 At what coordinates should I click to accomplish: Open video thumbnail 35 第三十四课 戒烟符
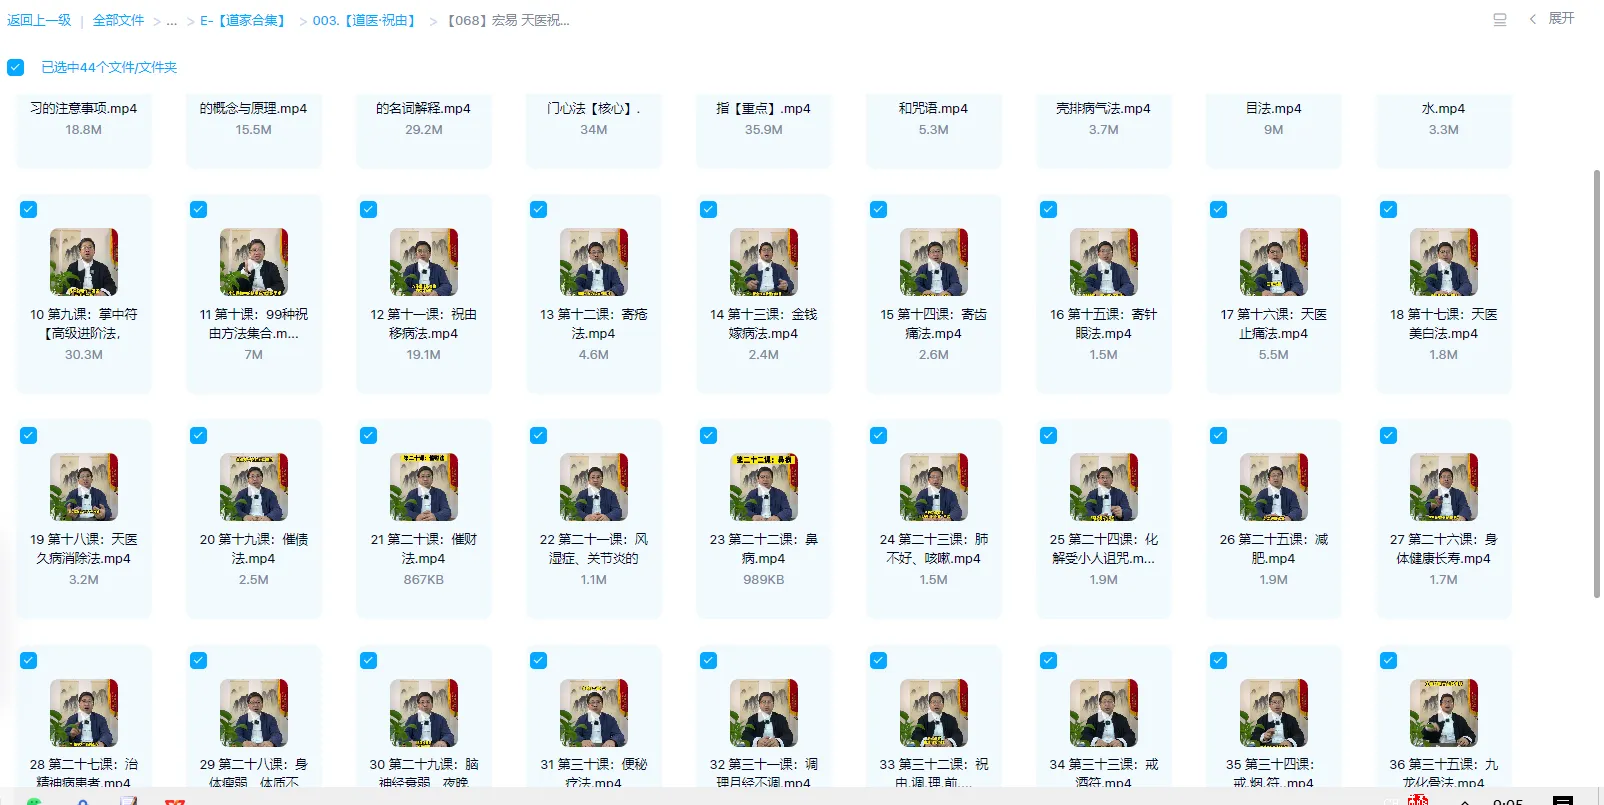[1273, 713]
